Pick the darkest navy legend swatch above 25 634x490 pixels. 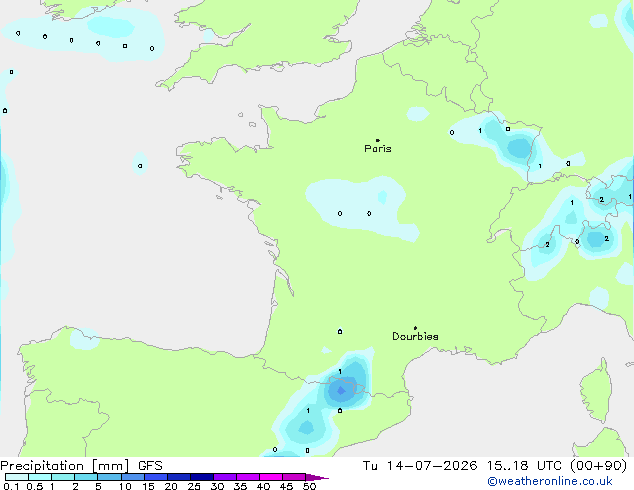tap(202, 477)
